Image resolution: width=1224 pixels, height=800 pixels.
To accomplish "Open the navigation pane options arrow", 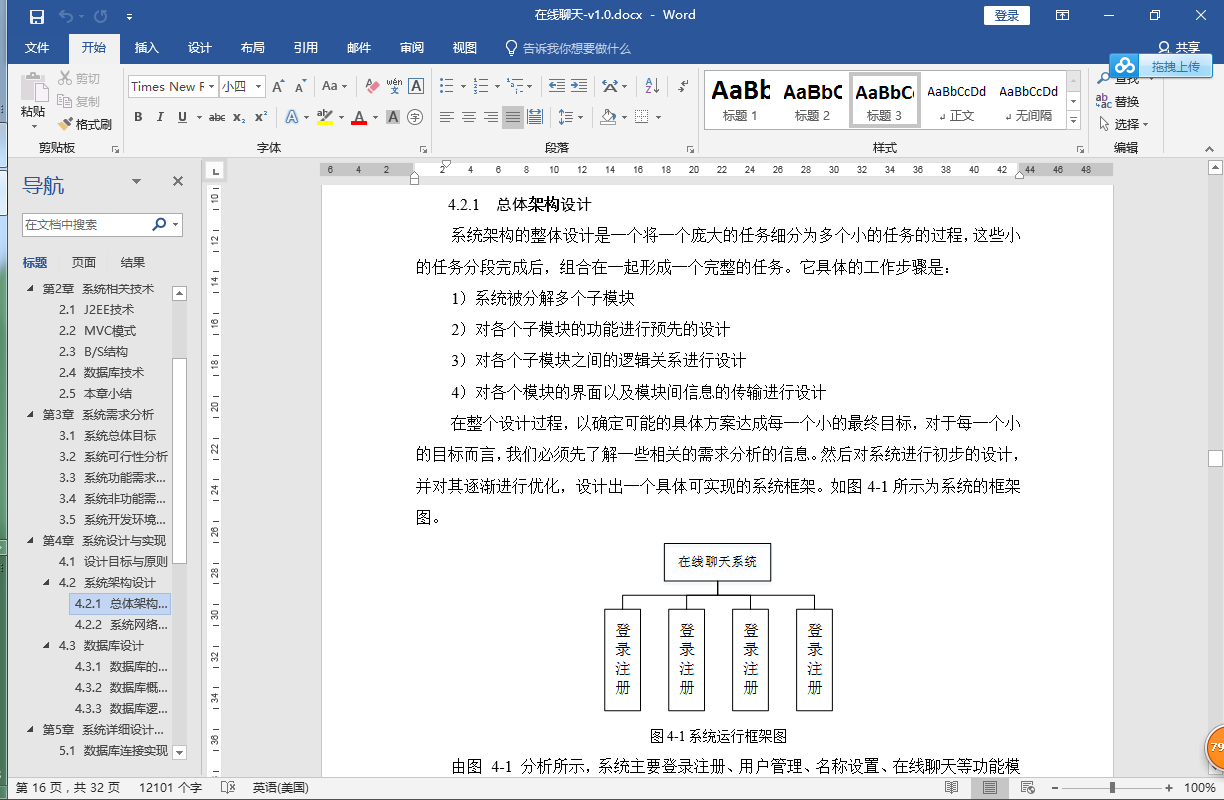I will tap(137, 182).
